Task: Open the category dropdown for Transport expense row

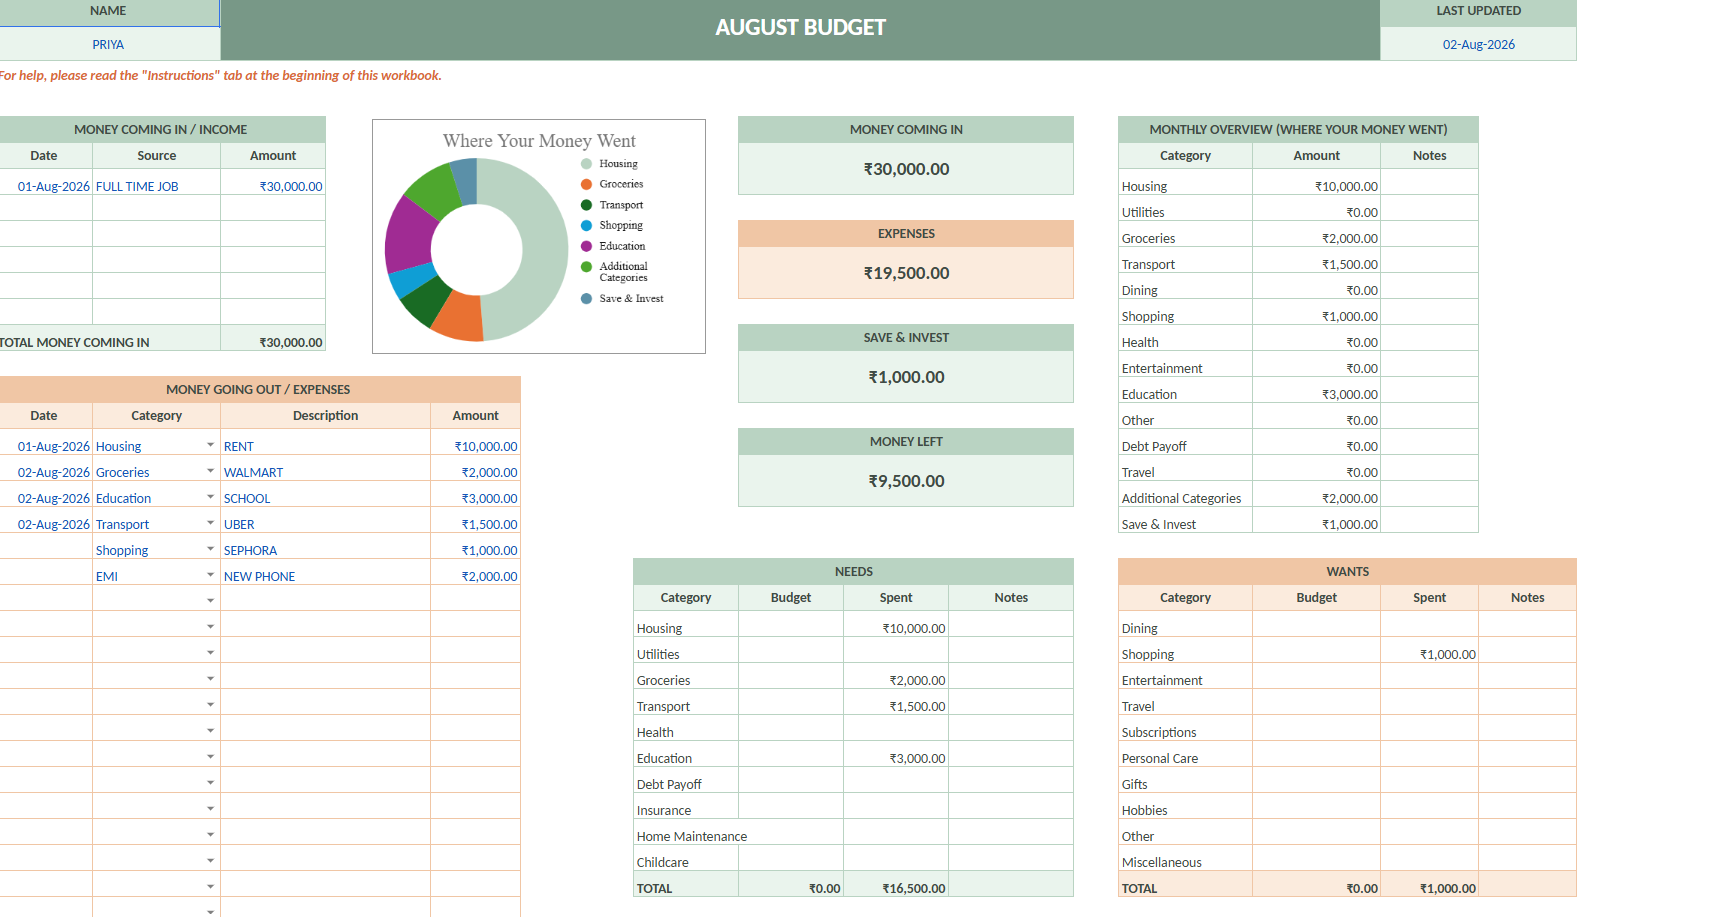Action: (210, 523)
